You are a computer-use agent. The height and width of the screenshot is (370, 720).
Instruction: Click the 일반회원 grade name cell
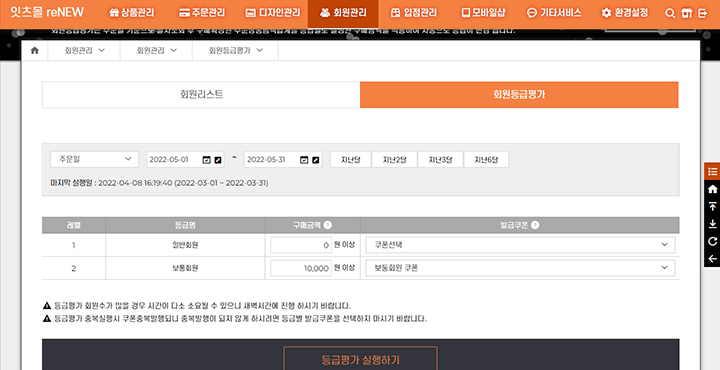[x=185, y=245]
